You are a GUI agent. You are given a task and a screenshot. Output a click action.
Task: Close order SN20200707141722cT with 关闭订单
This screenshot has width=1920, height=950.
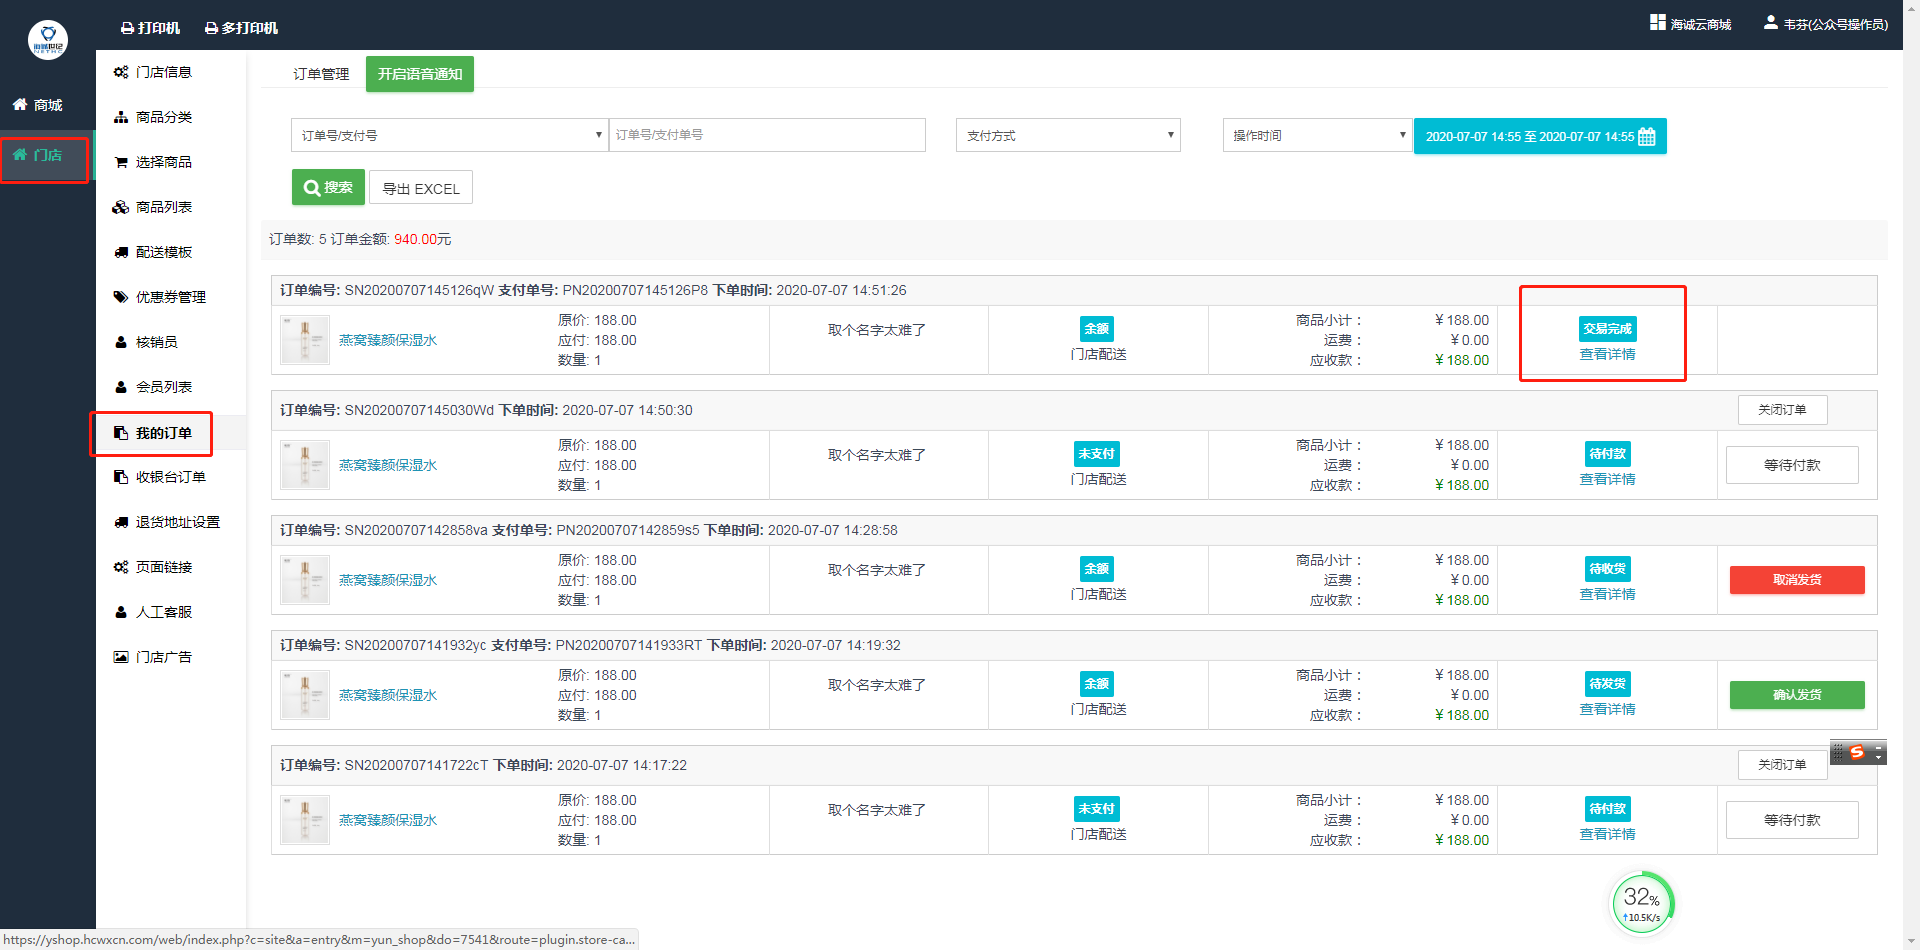1782,765
